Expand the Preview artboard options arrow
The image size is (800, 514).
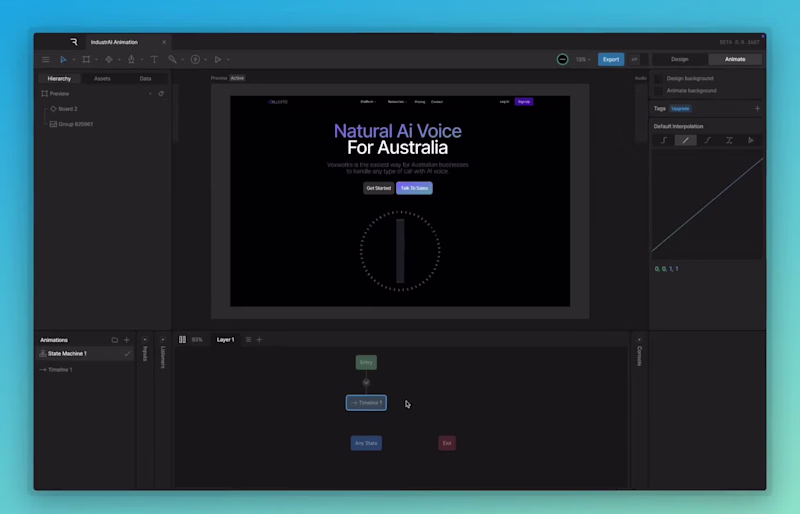pos(150,94)
